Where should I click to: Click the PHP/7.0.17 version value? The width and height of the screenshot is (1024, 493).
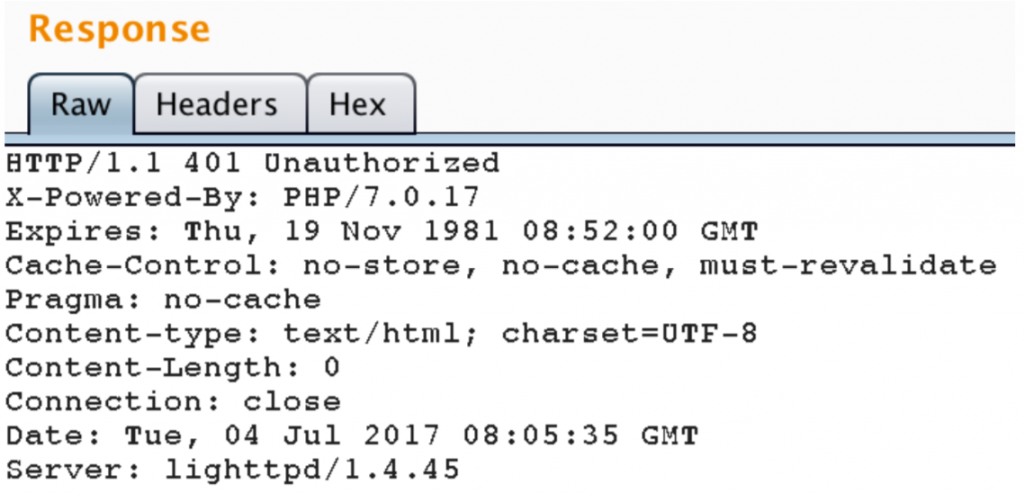pos(381,197)
